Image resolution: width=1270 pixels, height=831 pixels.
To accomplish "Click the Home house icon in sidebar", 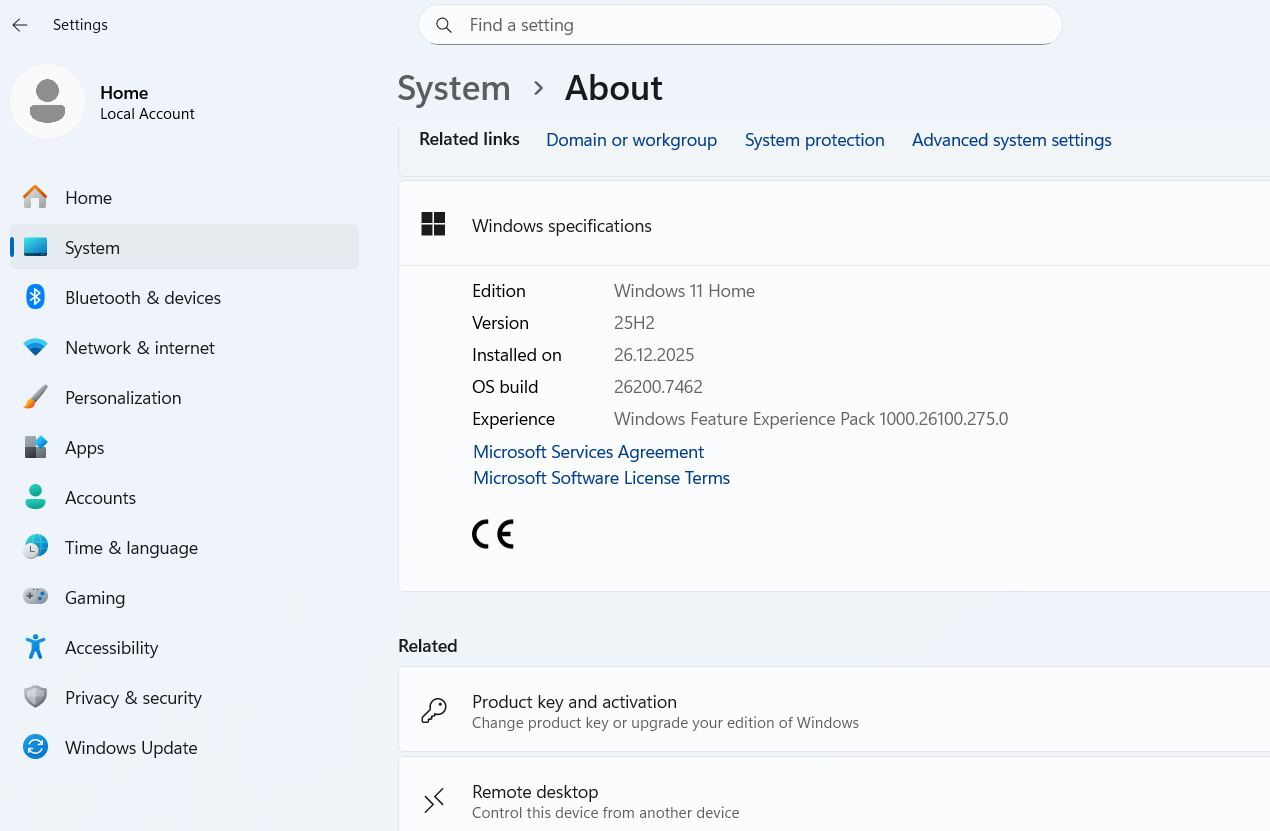I will (36, 198).
